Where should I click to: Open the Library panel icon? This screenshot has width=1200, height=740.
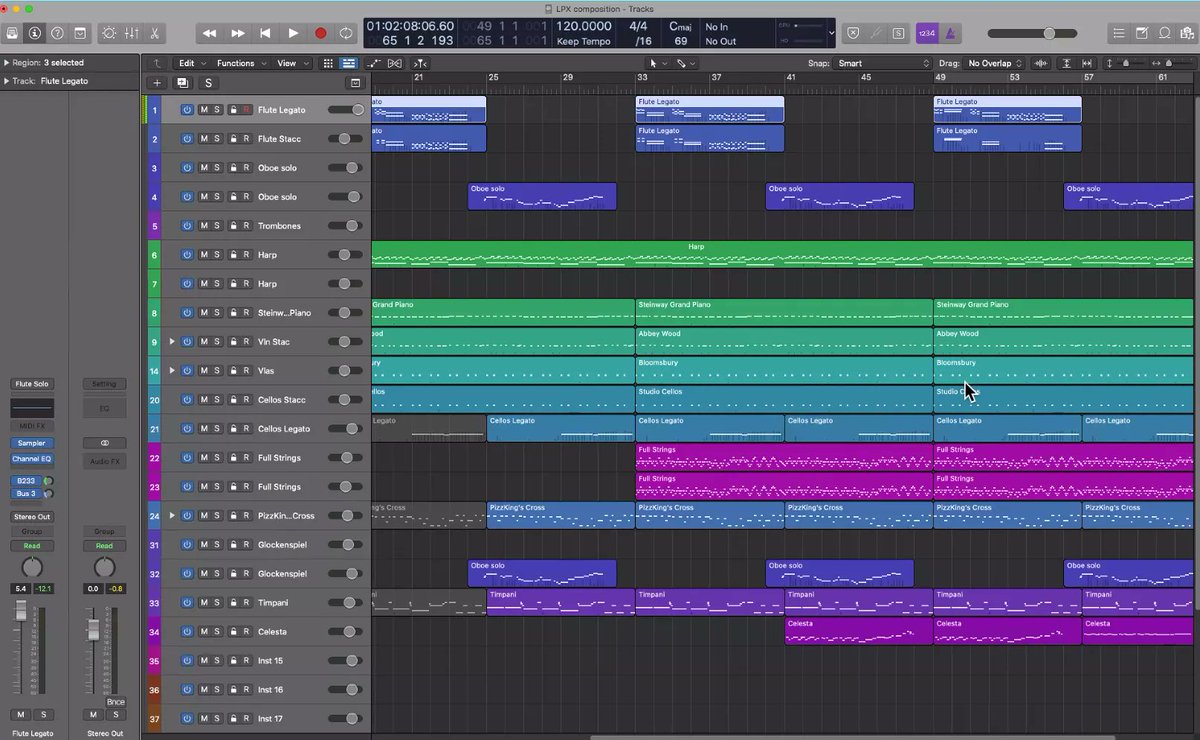(x=12, y=33)
